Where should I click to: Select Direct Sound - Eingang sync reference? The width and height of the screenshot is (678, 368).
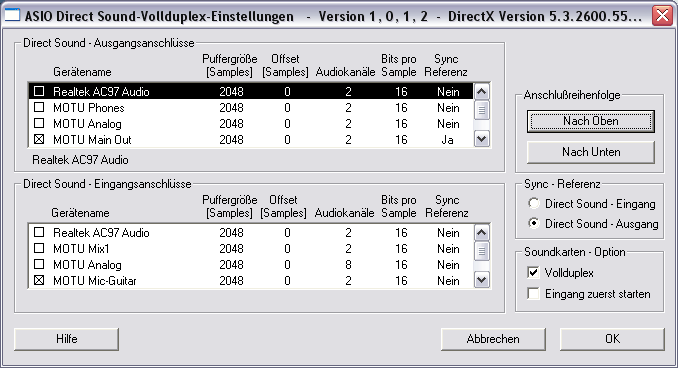point(534,203)
